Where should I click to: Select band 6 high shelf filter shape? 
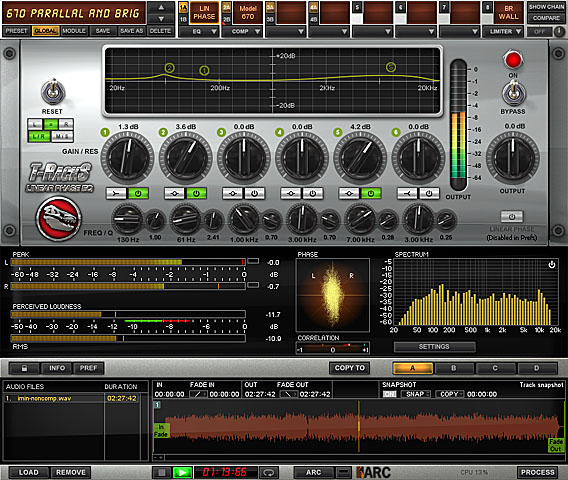[x=407, y=193]
